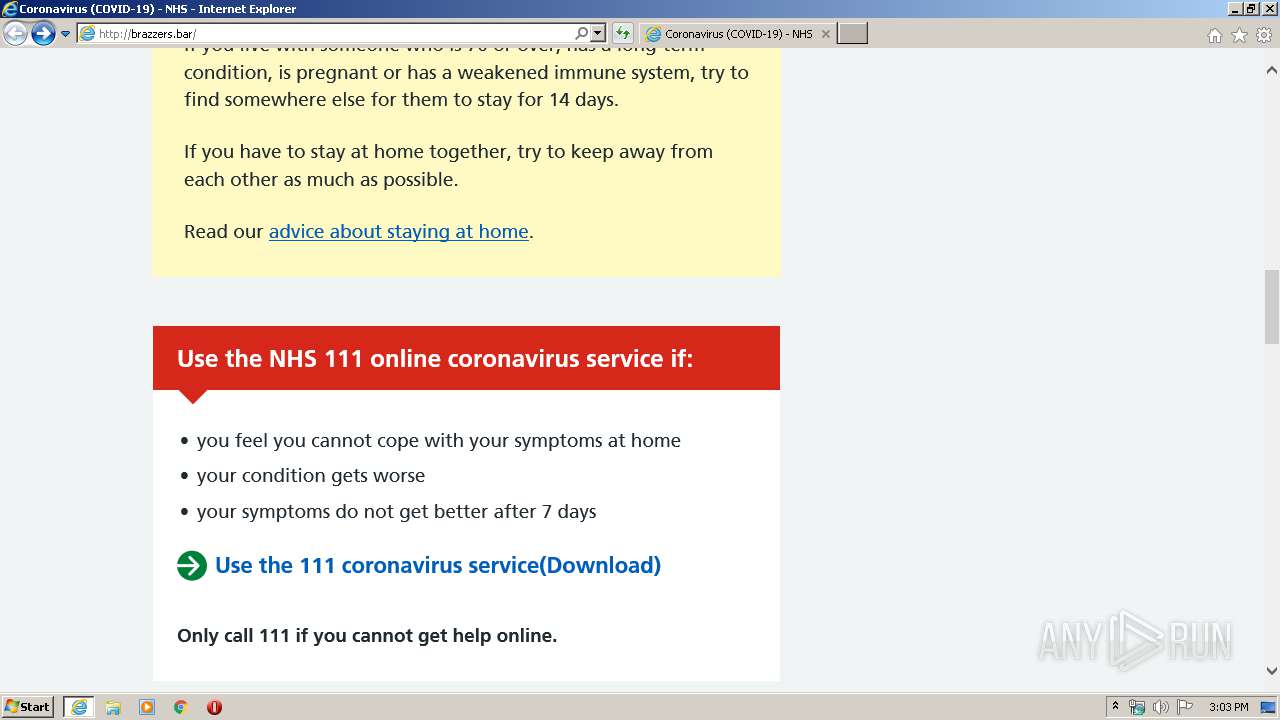Click the green arrow icon beside 111 service
The image size is (1280, 720).
pos(192,566)
